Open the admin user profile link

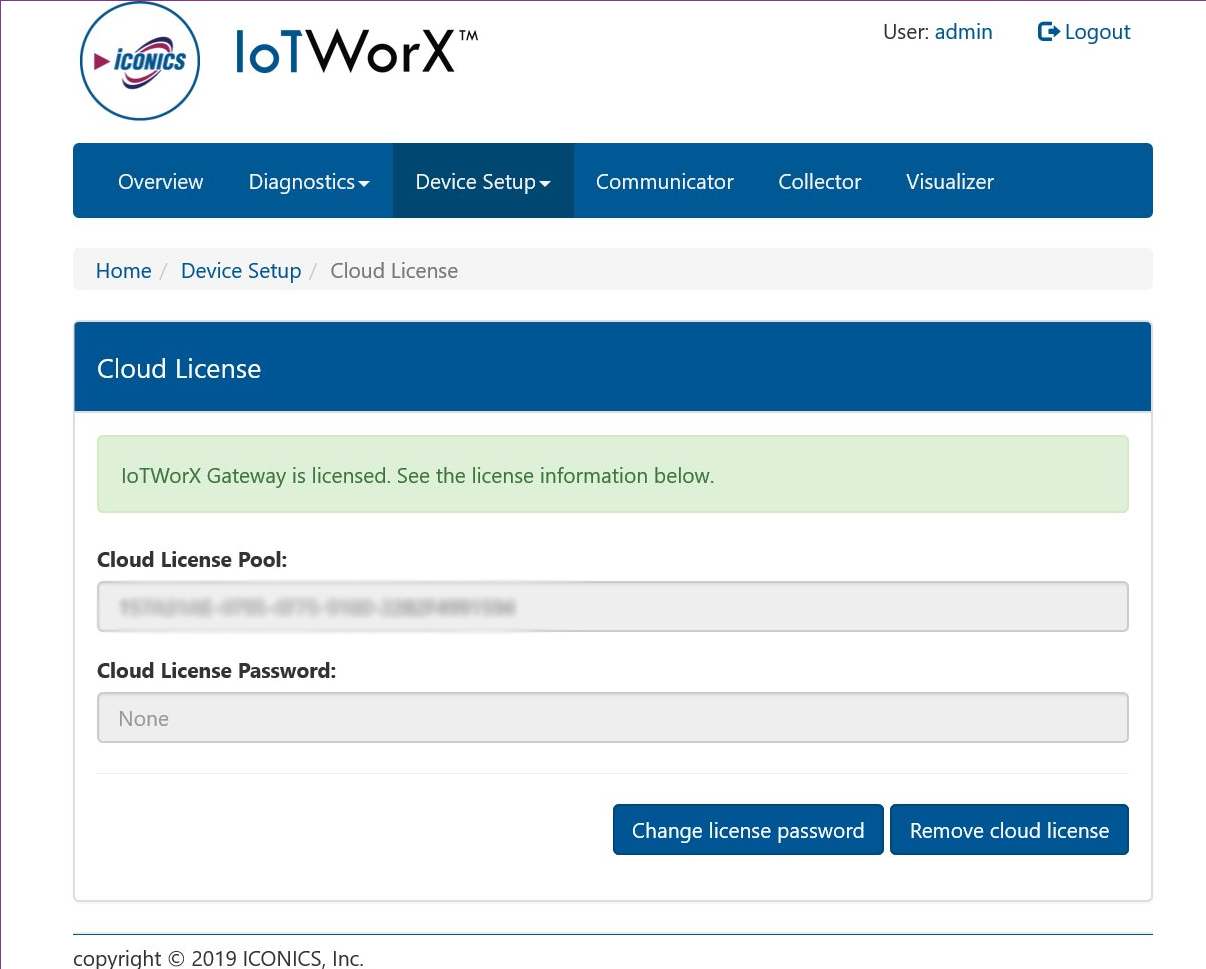(x=963, y=32)
